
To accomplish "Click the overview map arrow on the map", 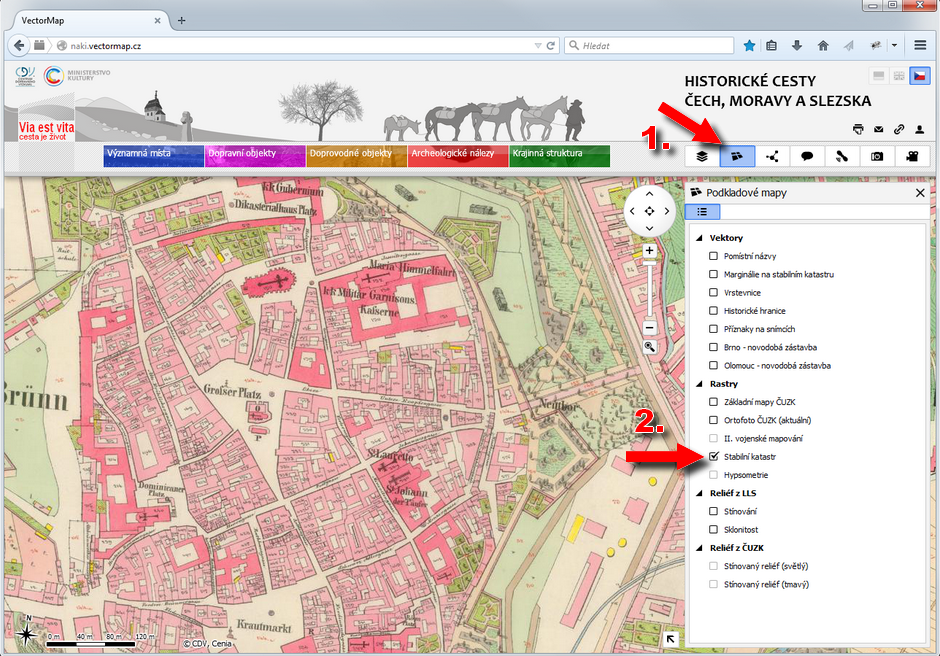I will coord(671,639).
